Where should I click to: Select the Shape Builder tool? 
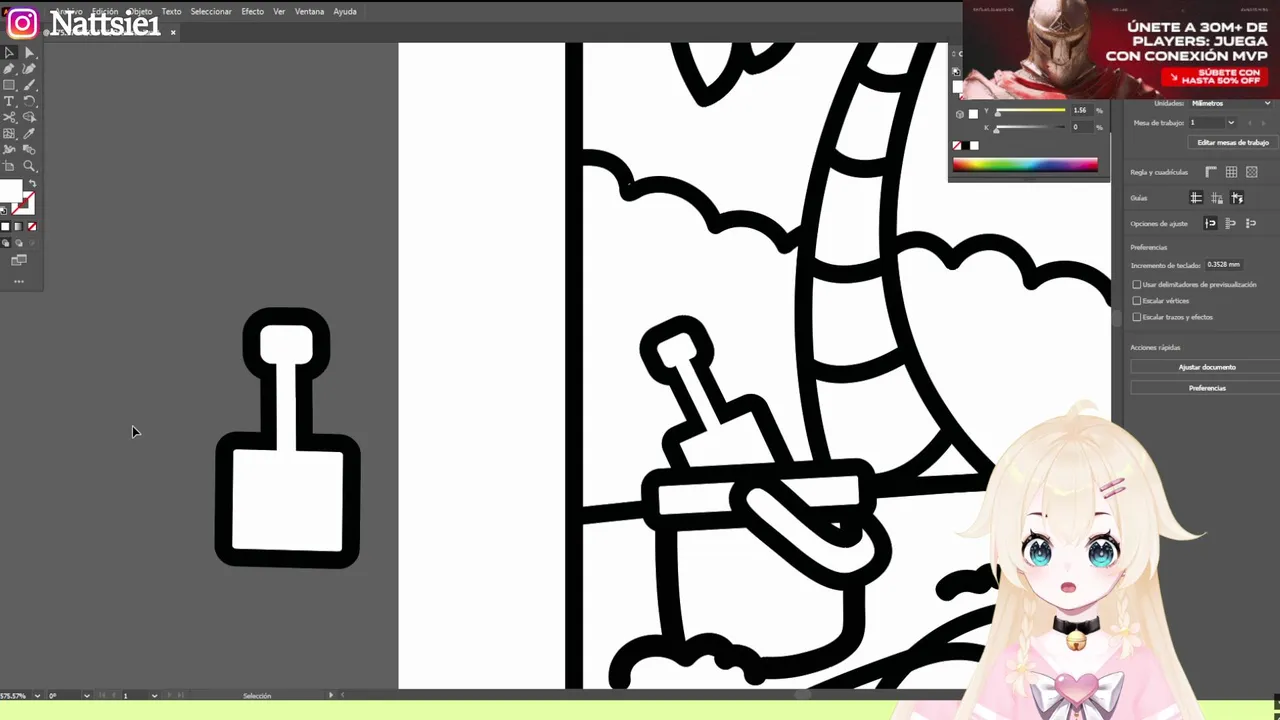pyautogui.click(x=29, y=117)
